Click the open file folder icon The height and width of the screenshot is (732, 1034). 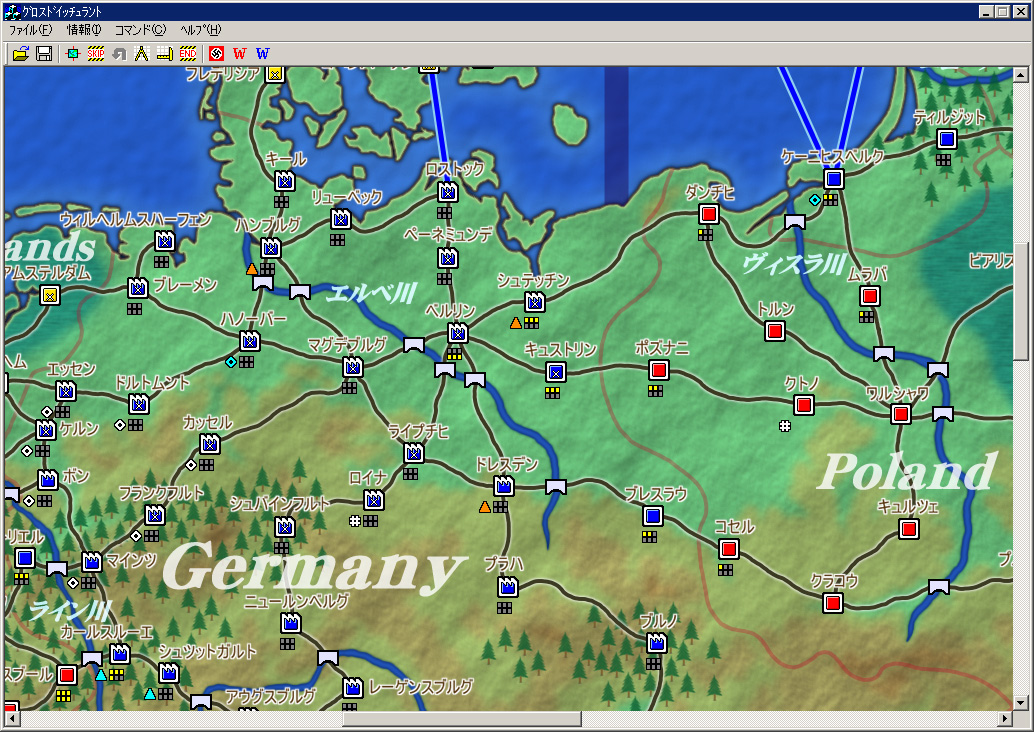coord(20,53)
